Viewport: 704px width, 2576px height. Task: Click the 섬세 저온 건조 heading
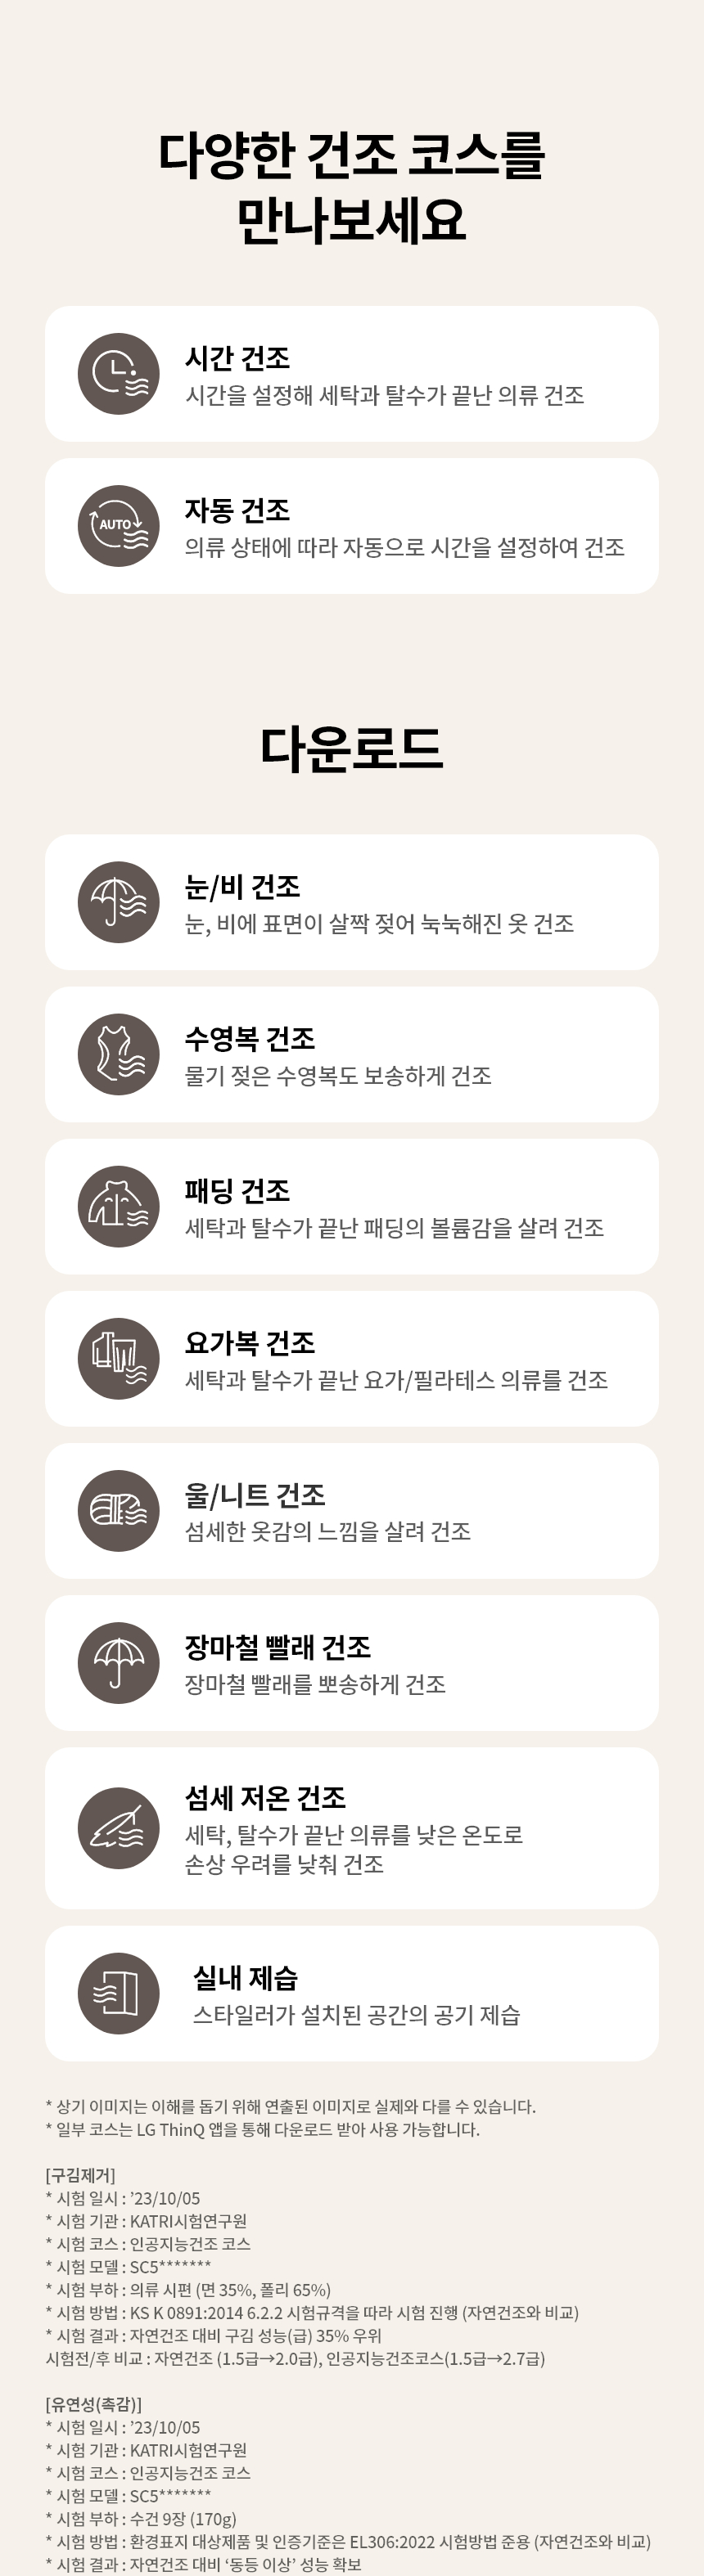[265, 1797]
